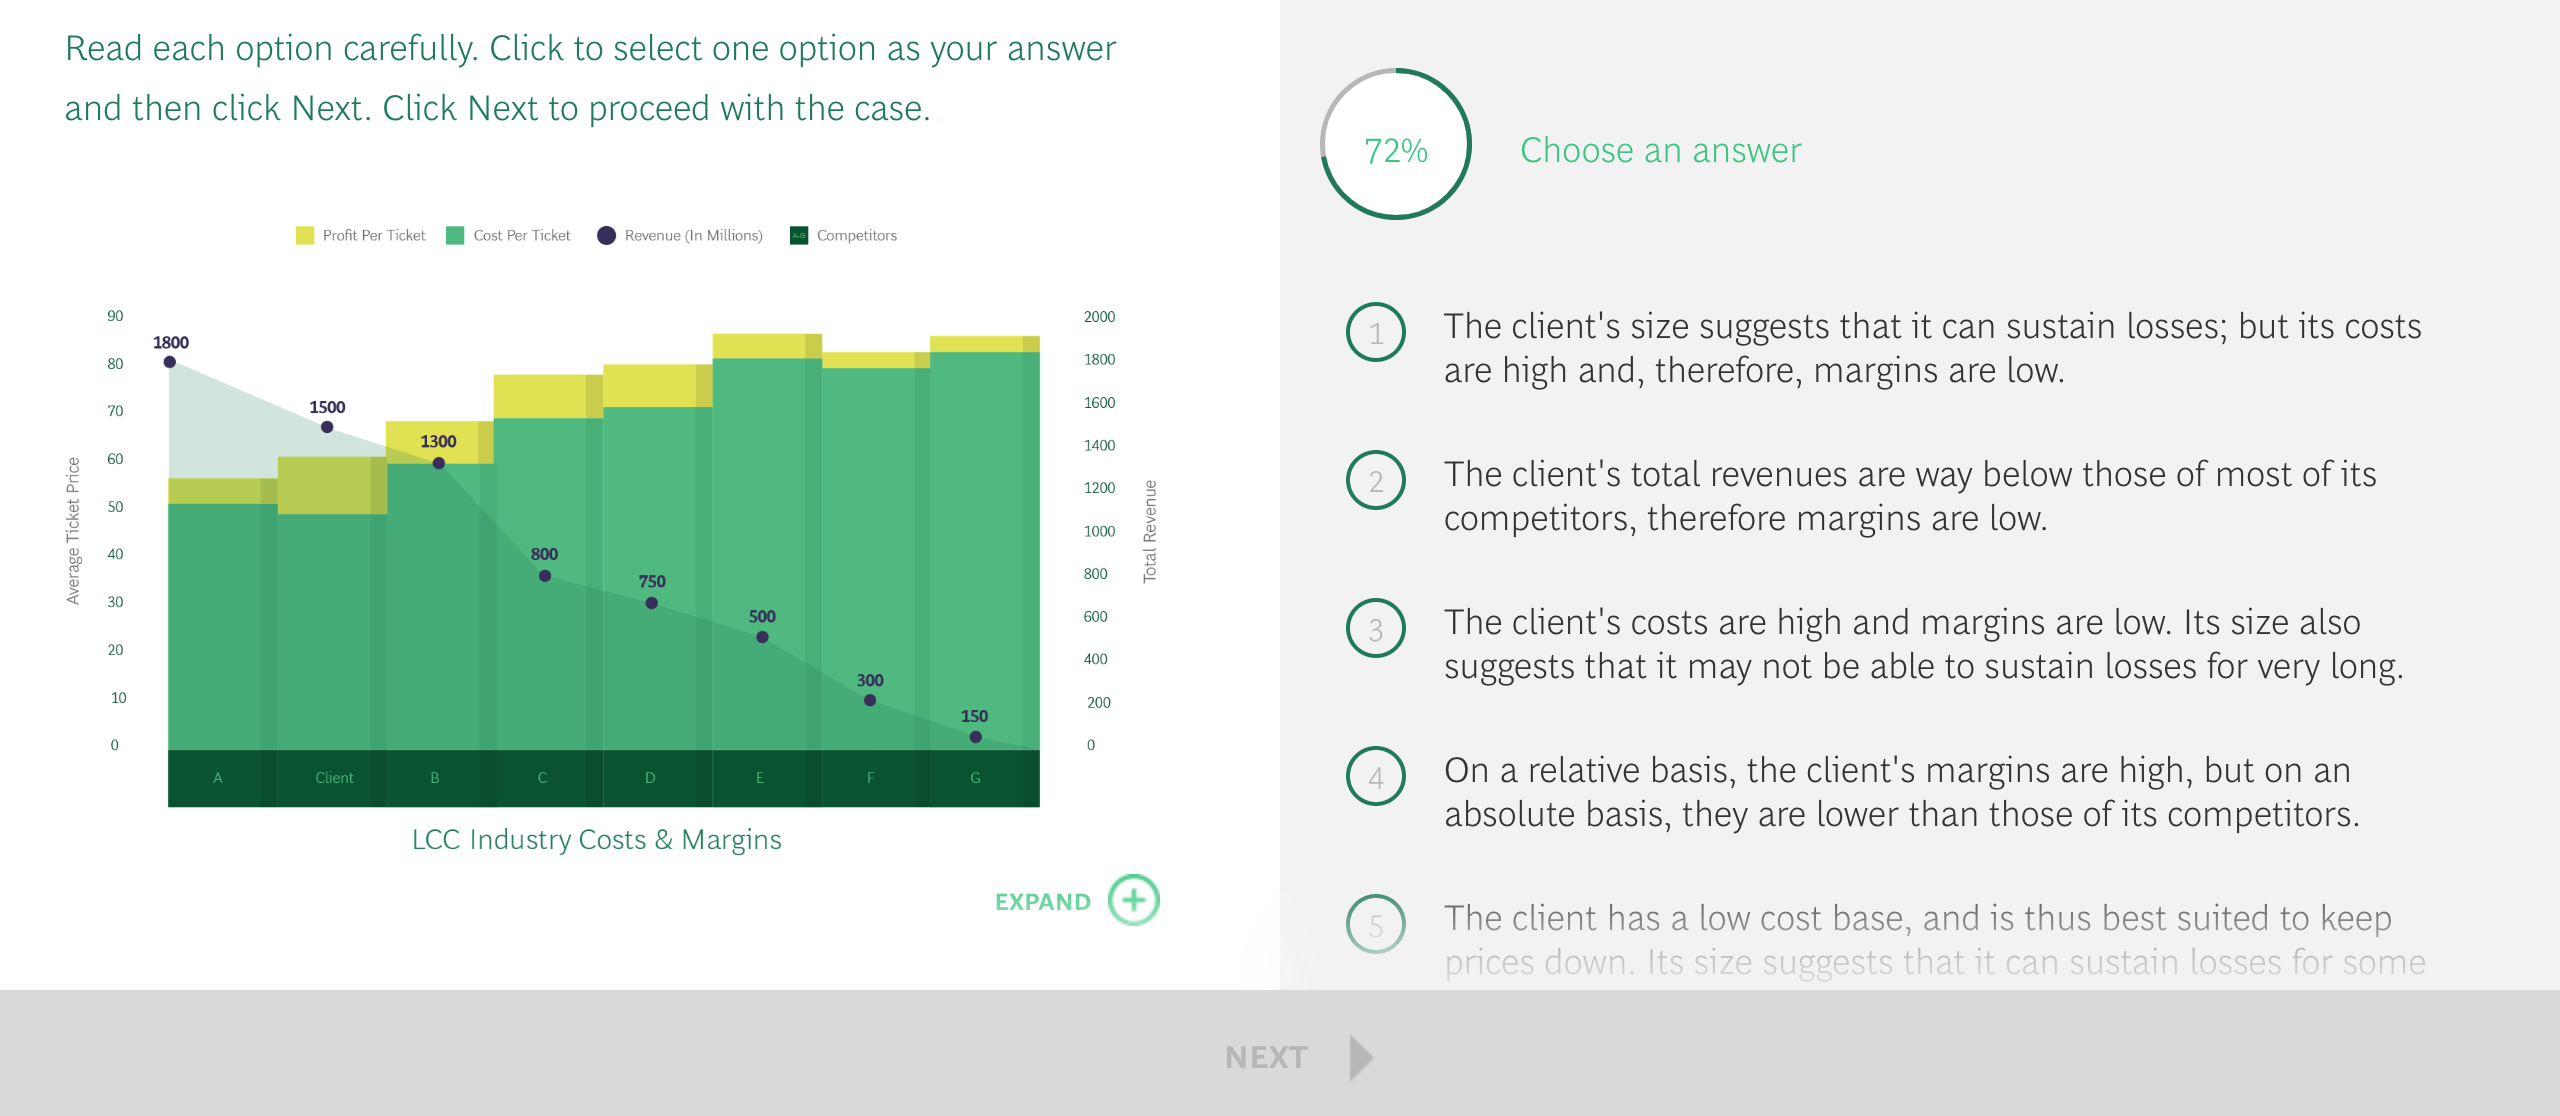
Task: Select answer option 2 radio circle
Action: (x=1376, y=480)
